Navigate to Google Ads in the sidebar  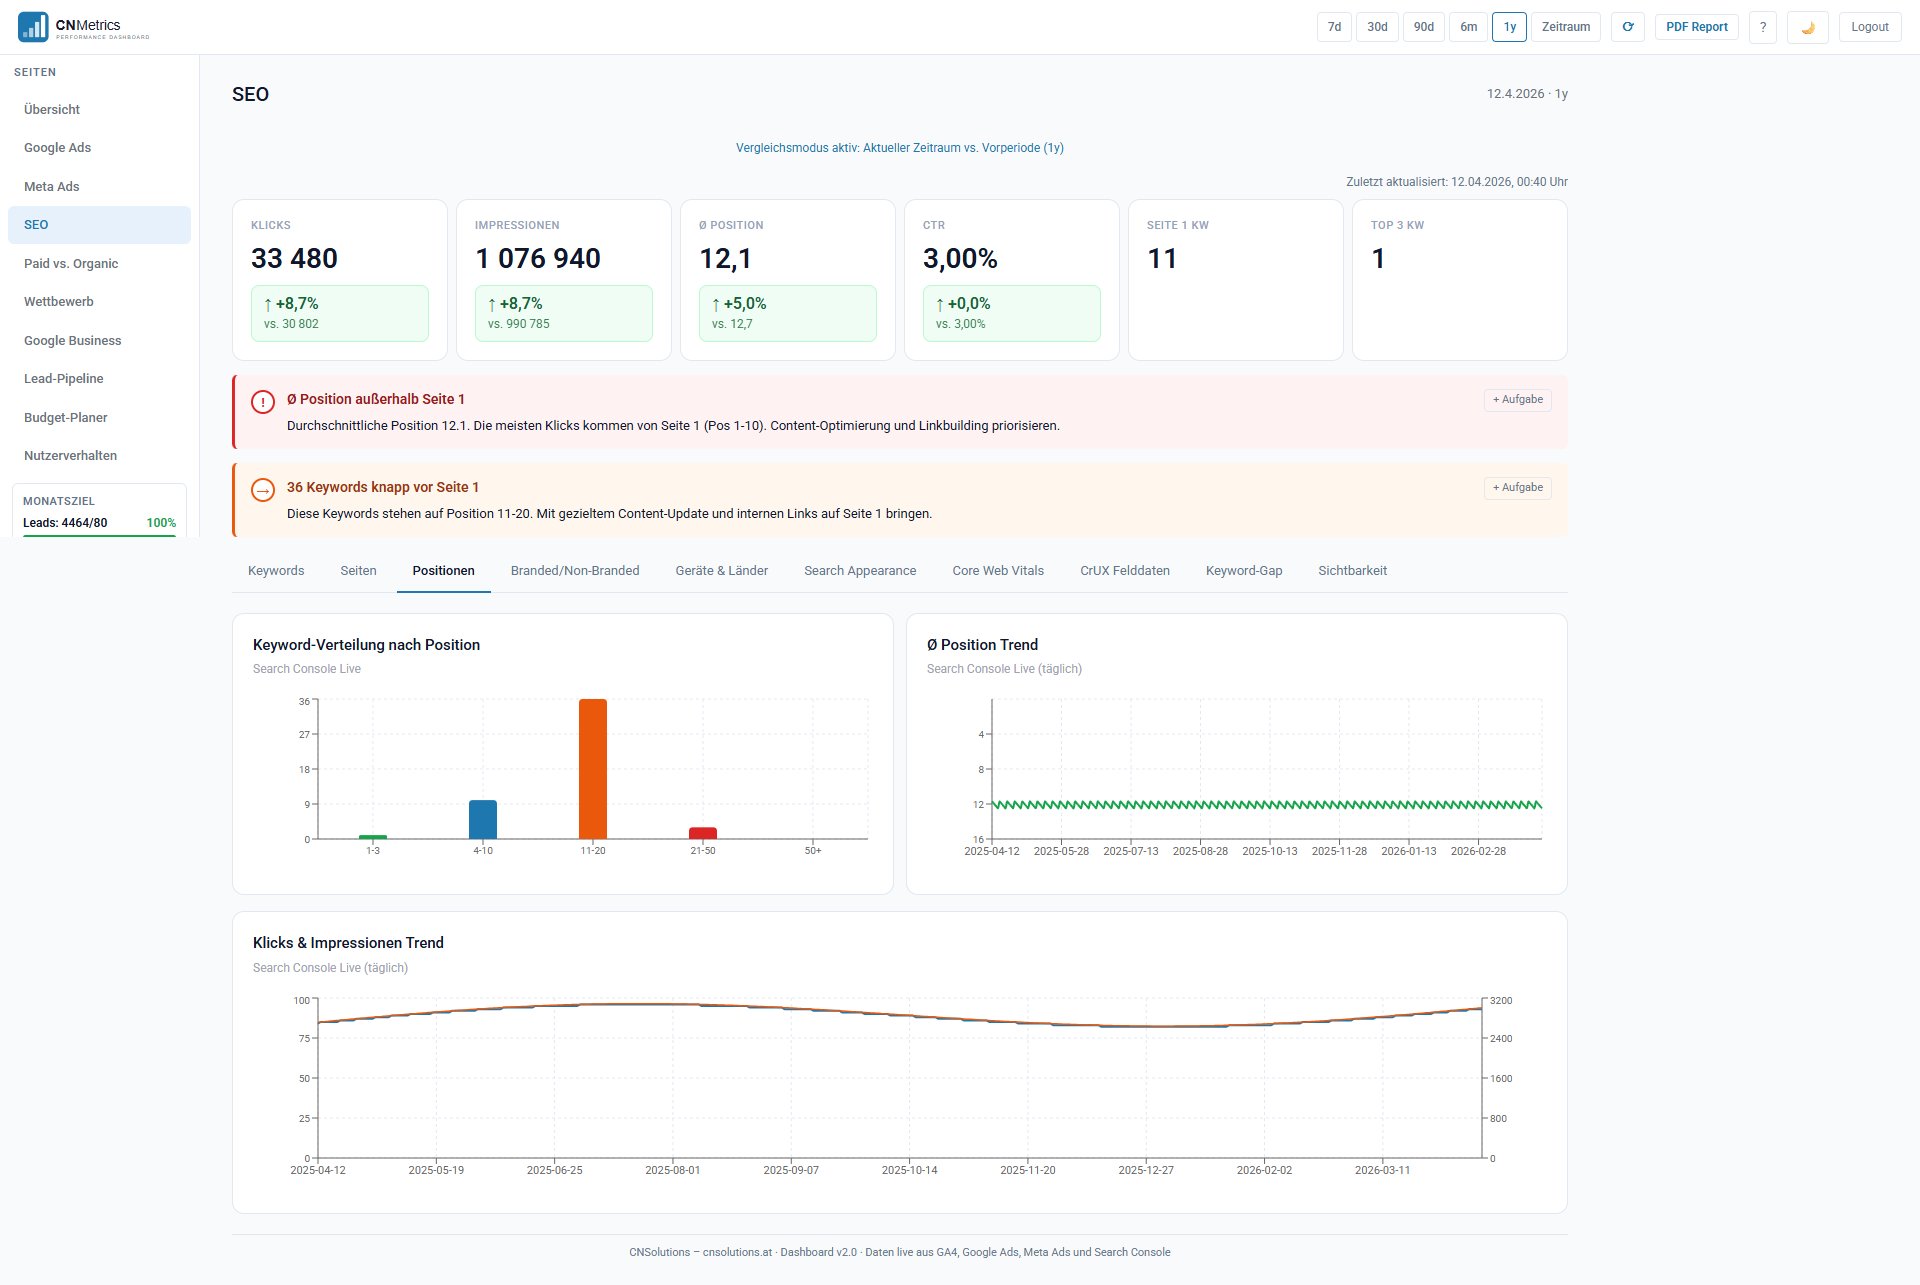(x=57, y=147)
